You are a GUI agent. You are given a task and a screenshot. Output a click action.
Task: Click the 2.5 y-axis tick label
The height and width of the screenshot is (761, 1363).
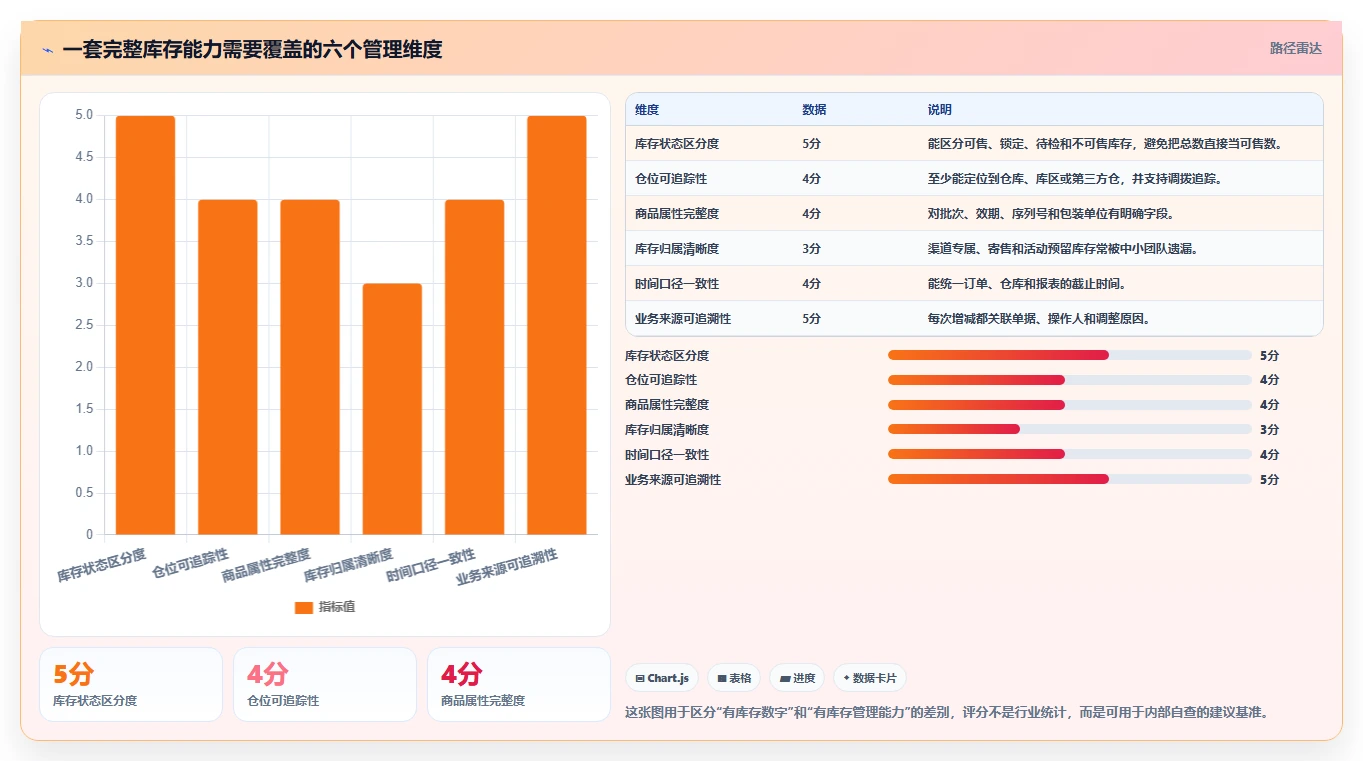[84, 325]
